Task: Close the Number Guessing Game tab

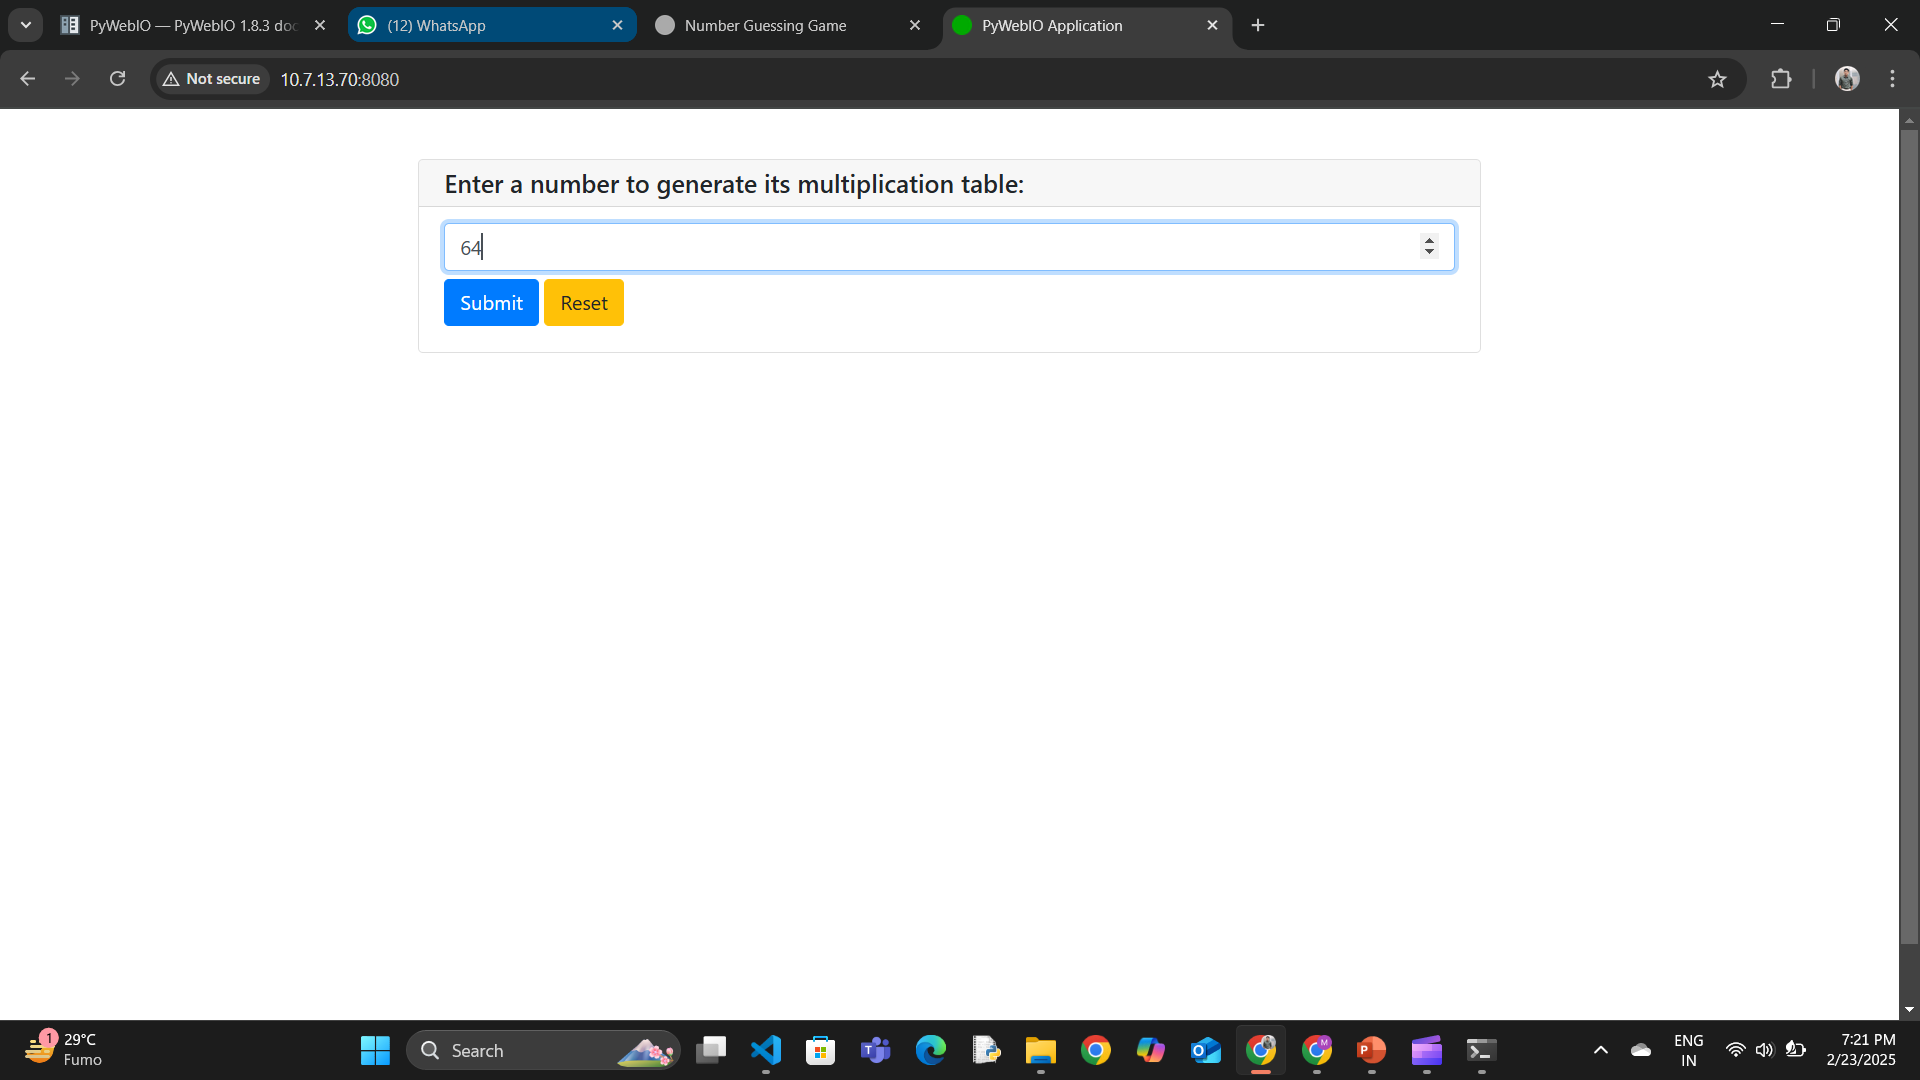Action: (915, 25)
